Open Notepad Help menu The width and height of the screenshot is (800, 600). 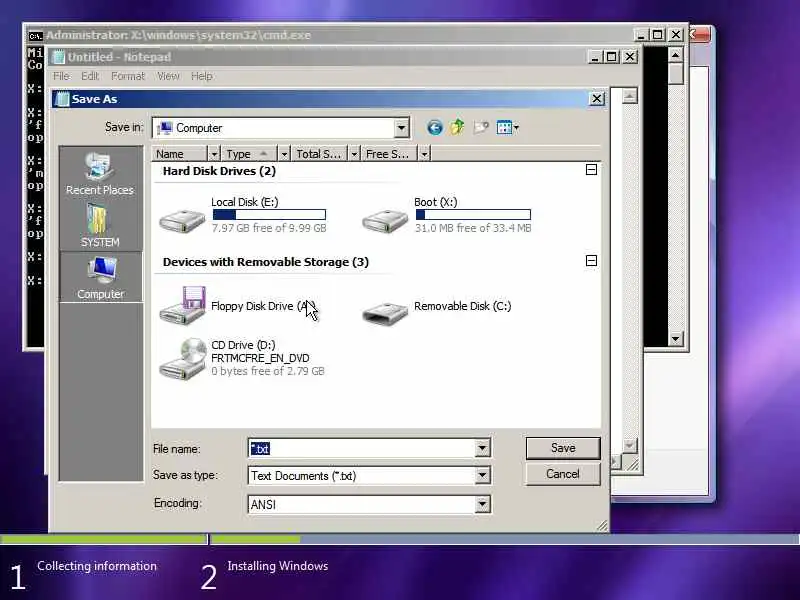pyautogui.click(x=202, y=76)
